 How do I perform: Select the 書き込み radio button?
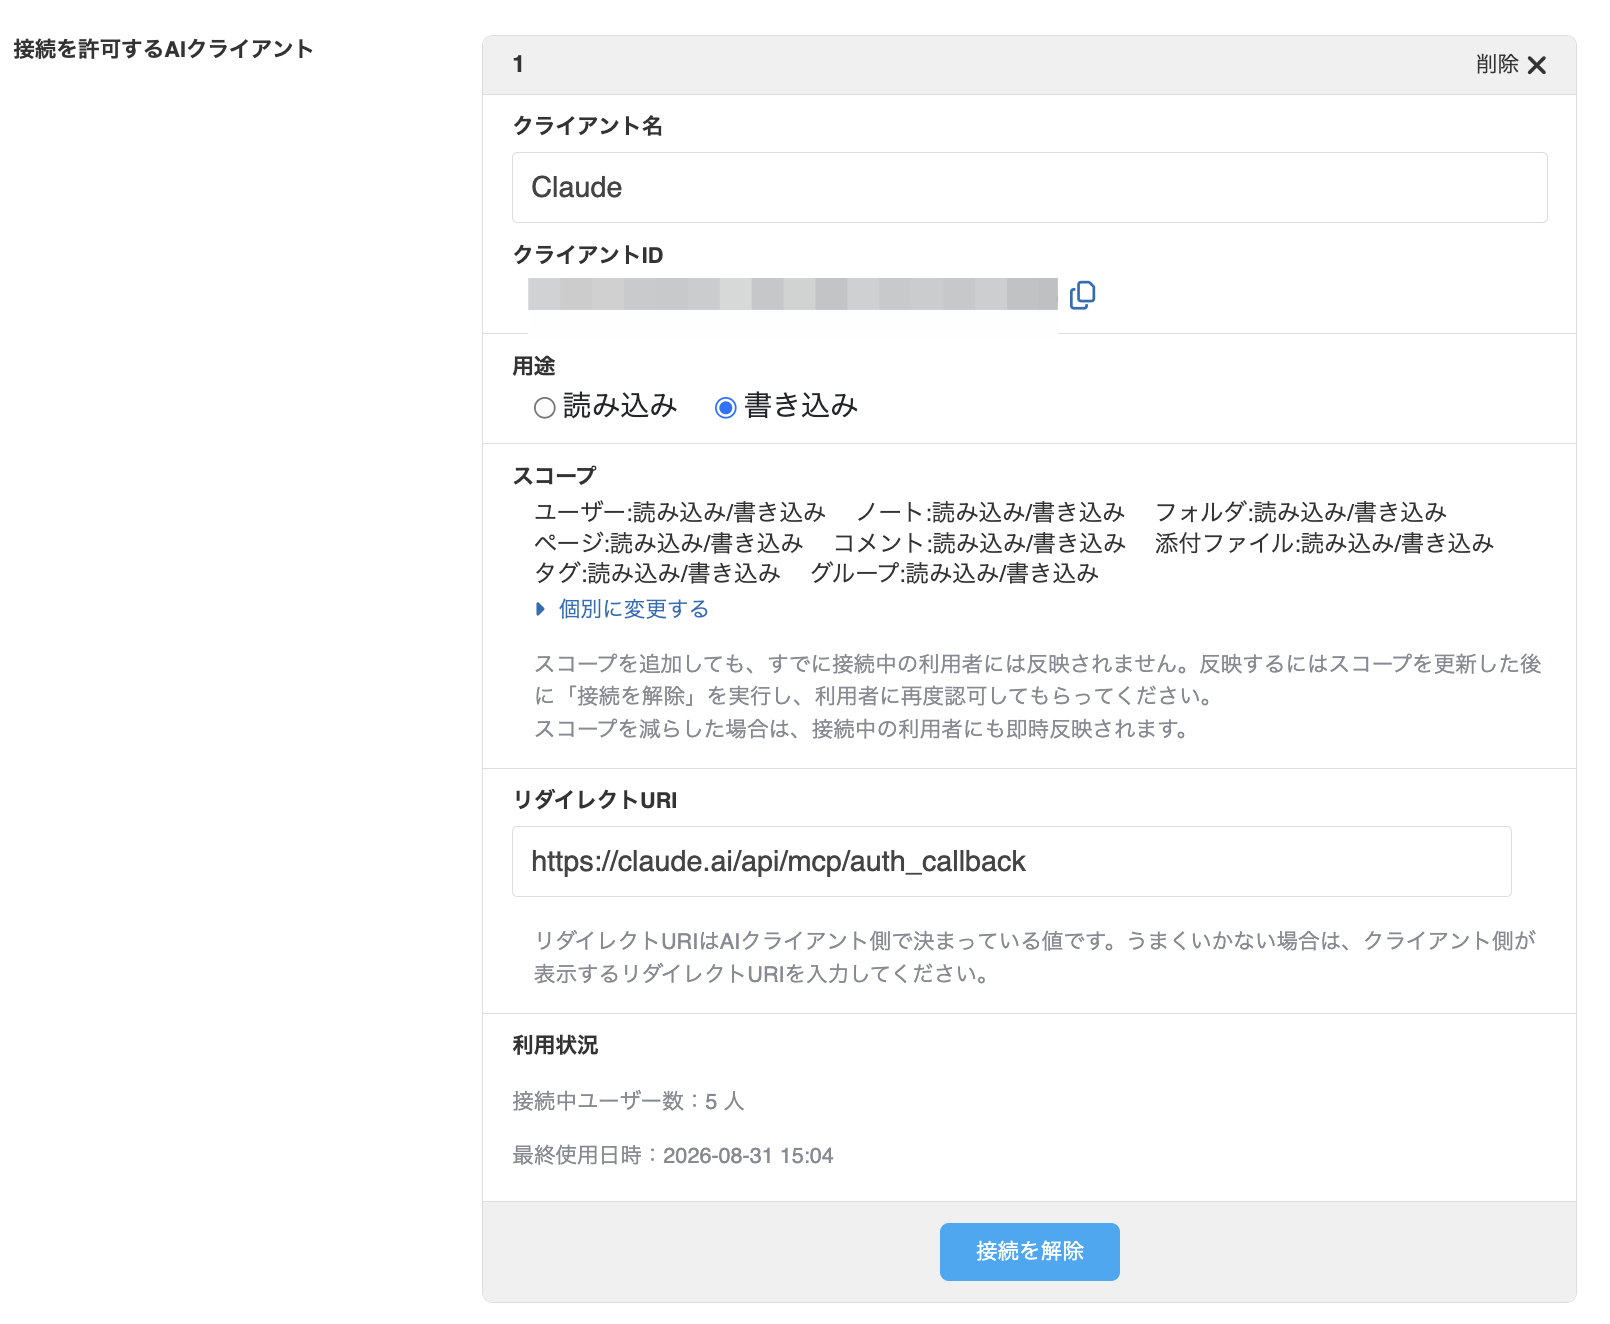725,407
